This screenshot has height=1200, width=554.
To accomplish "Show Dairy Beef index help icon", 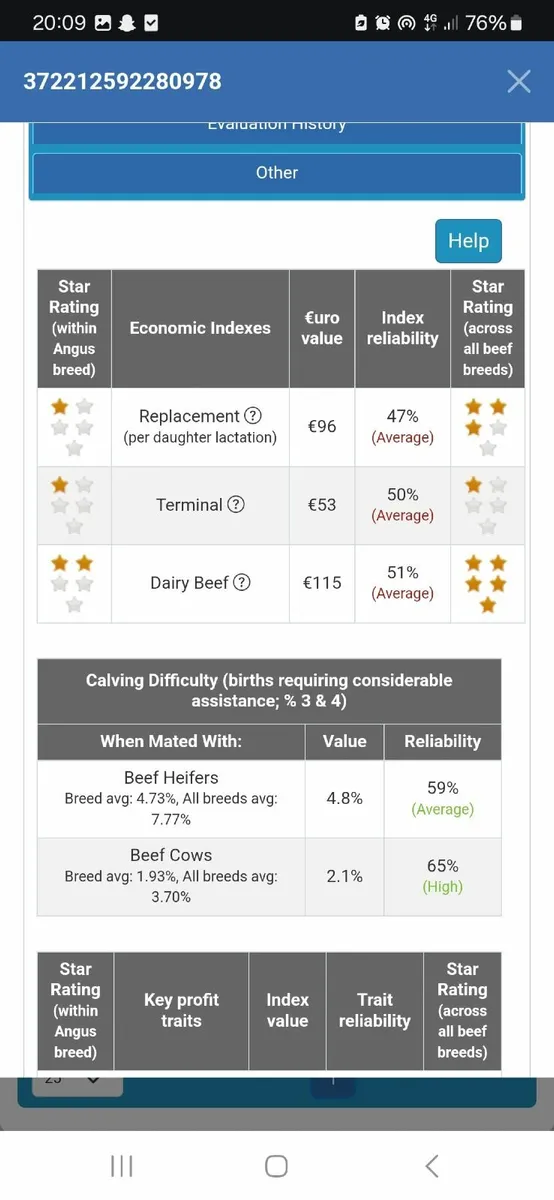I will point(242,583).
